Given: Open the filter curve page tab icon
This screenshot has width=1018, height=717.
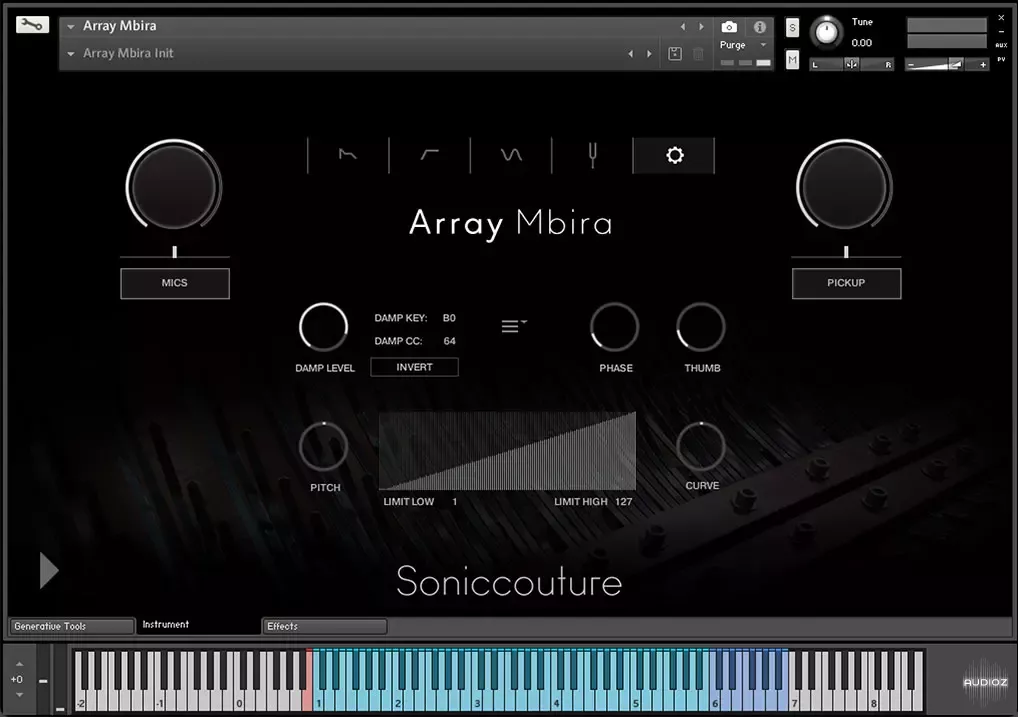Looking at the screenshot, I should pos(429,155).
